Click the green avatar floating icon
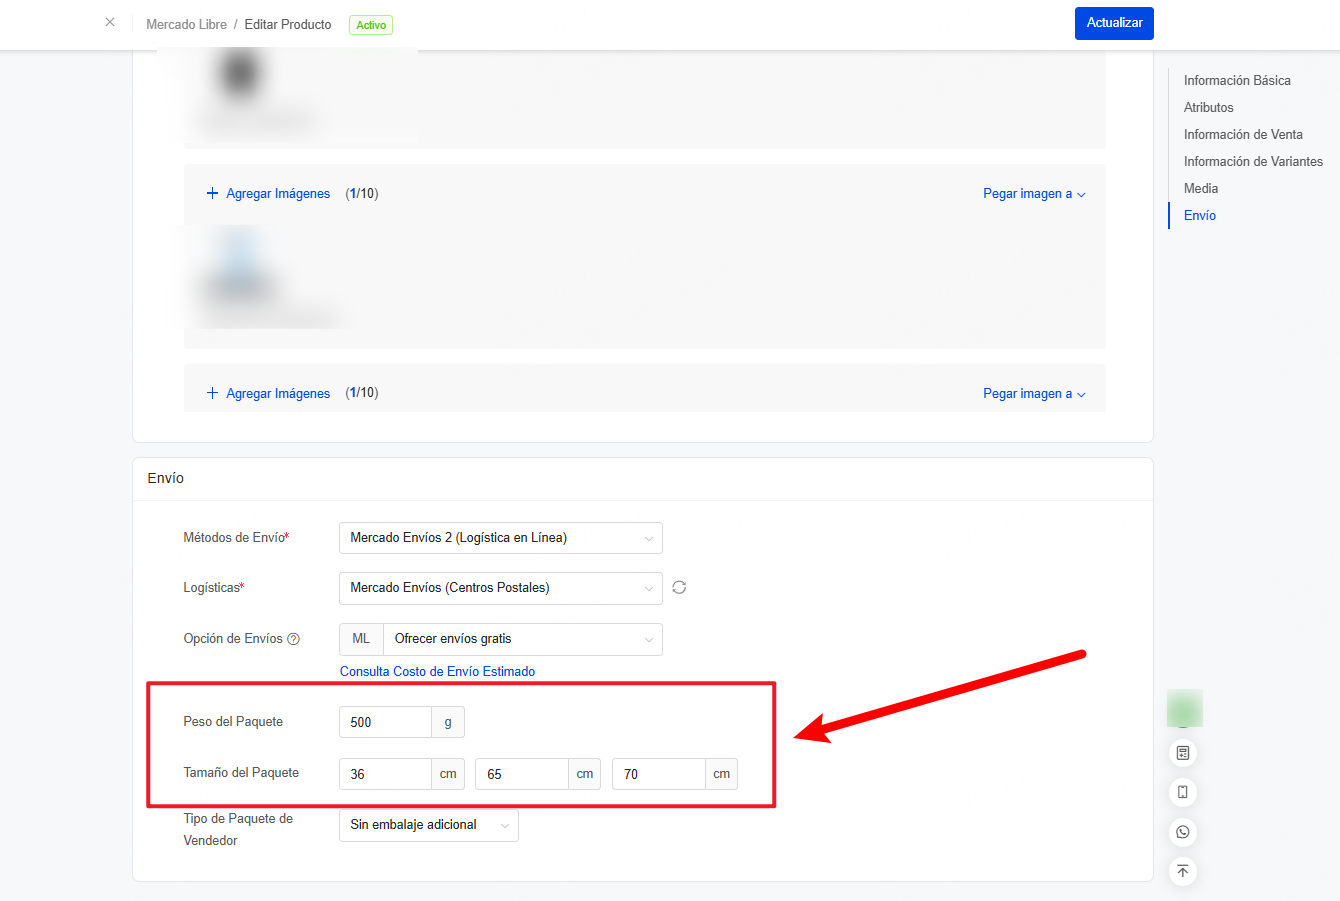Image resolution: width=1340 pixels, height=901 pixels. pos(1184,708)
